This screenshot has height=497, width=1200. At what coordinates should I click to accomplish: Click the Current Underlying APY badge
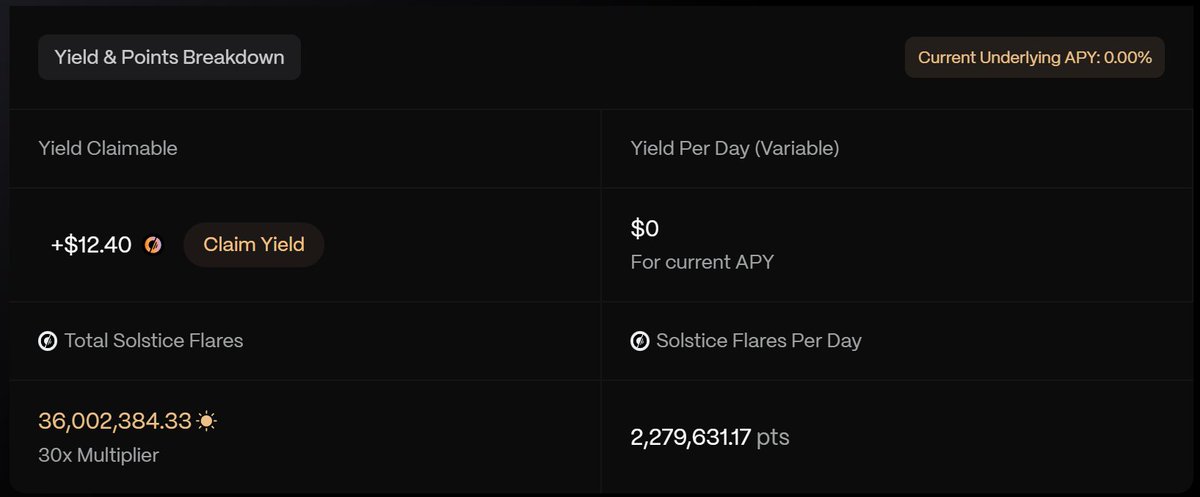click(1035, 58)
